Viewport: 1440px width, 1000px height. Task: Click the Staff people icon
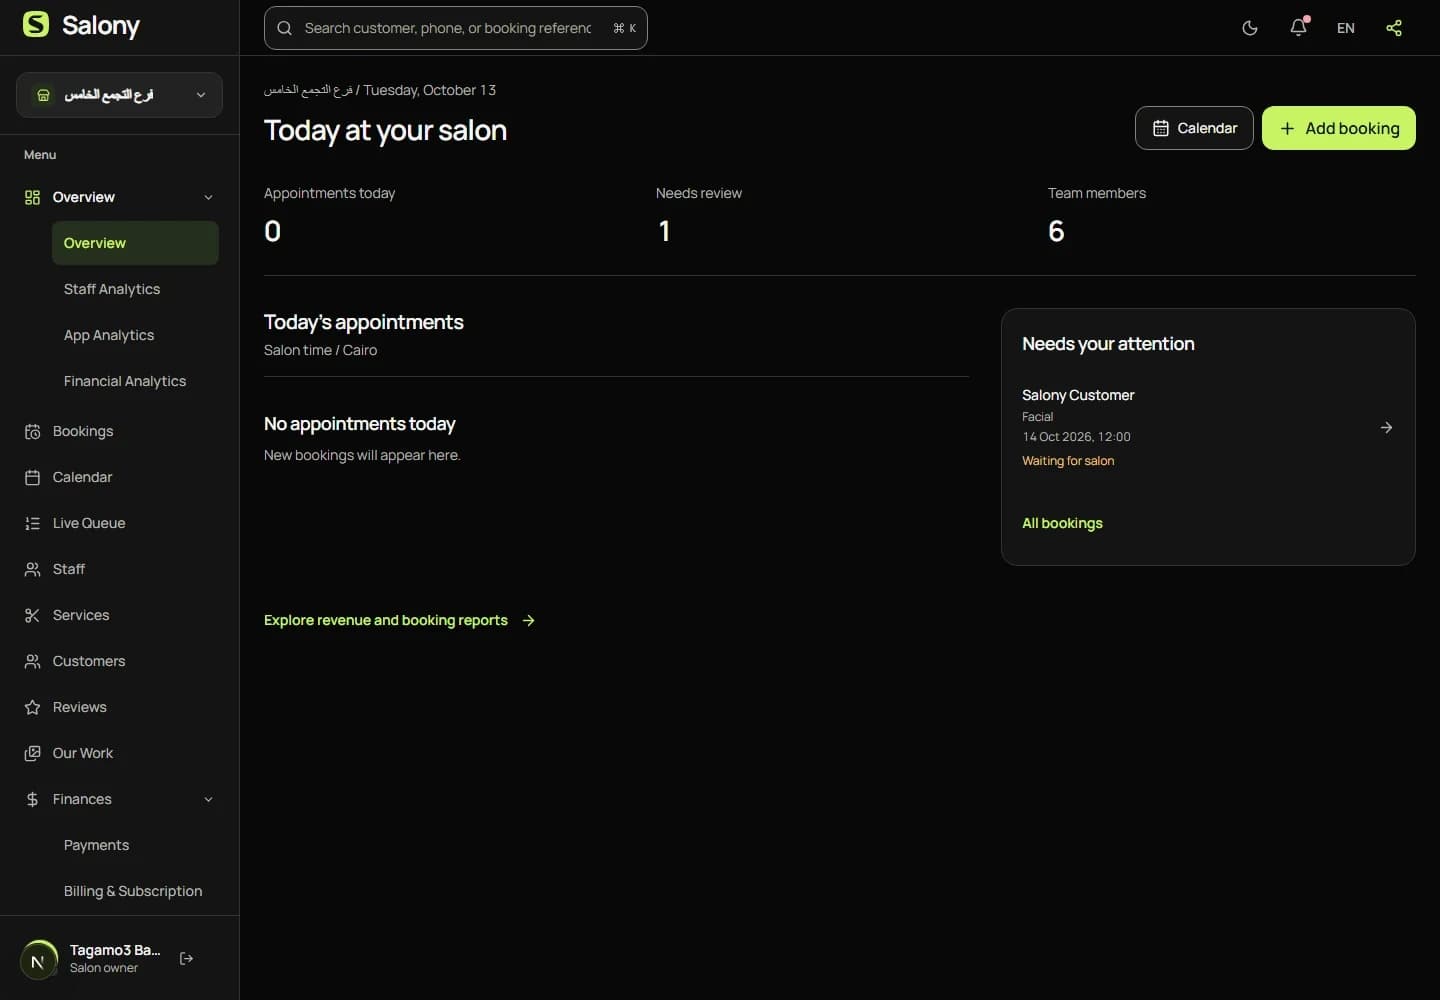point(32,569)
